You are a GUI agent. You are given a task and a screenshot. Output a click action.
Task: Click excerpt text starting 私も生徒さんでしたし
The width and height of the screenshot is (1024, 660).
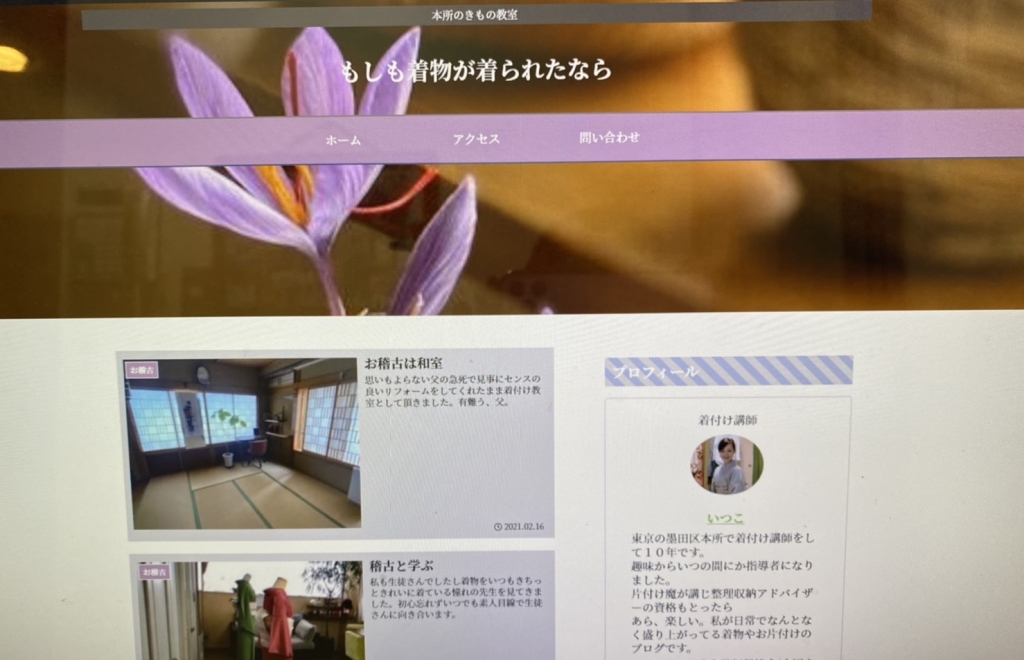pos(456,597)
